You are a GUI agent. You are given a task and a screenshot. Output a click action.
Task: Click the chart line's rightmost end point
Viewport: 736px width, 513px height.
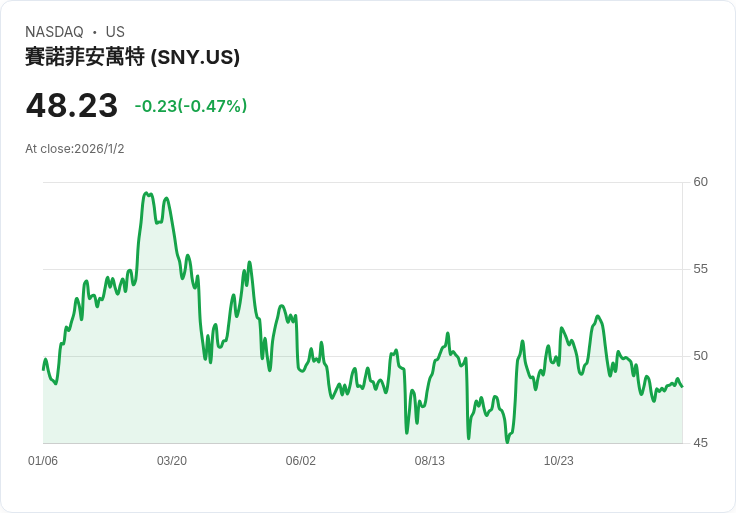click(682, 386)
